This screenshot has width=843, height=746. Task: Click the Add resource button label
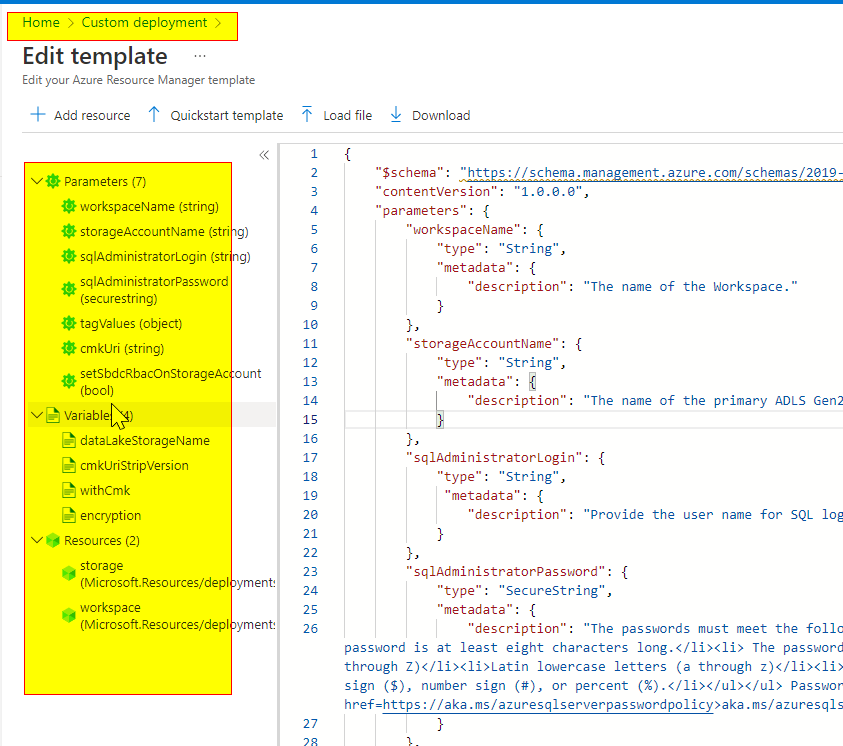click(92, 116)
